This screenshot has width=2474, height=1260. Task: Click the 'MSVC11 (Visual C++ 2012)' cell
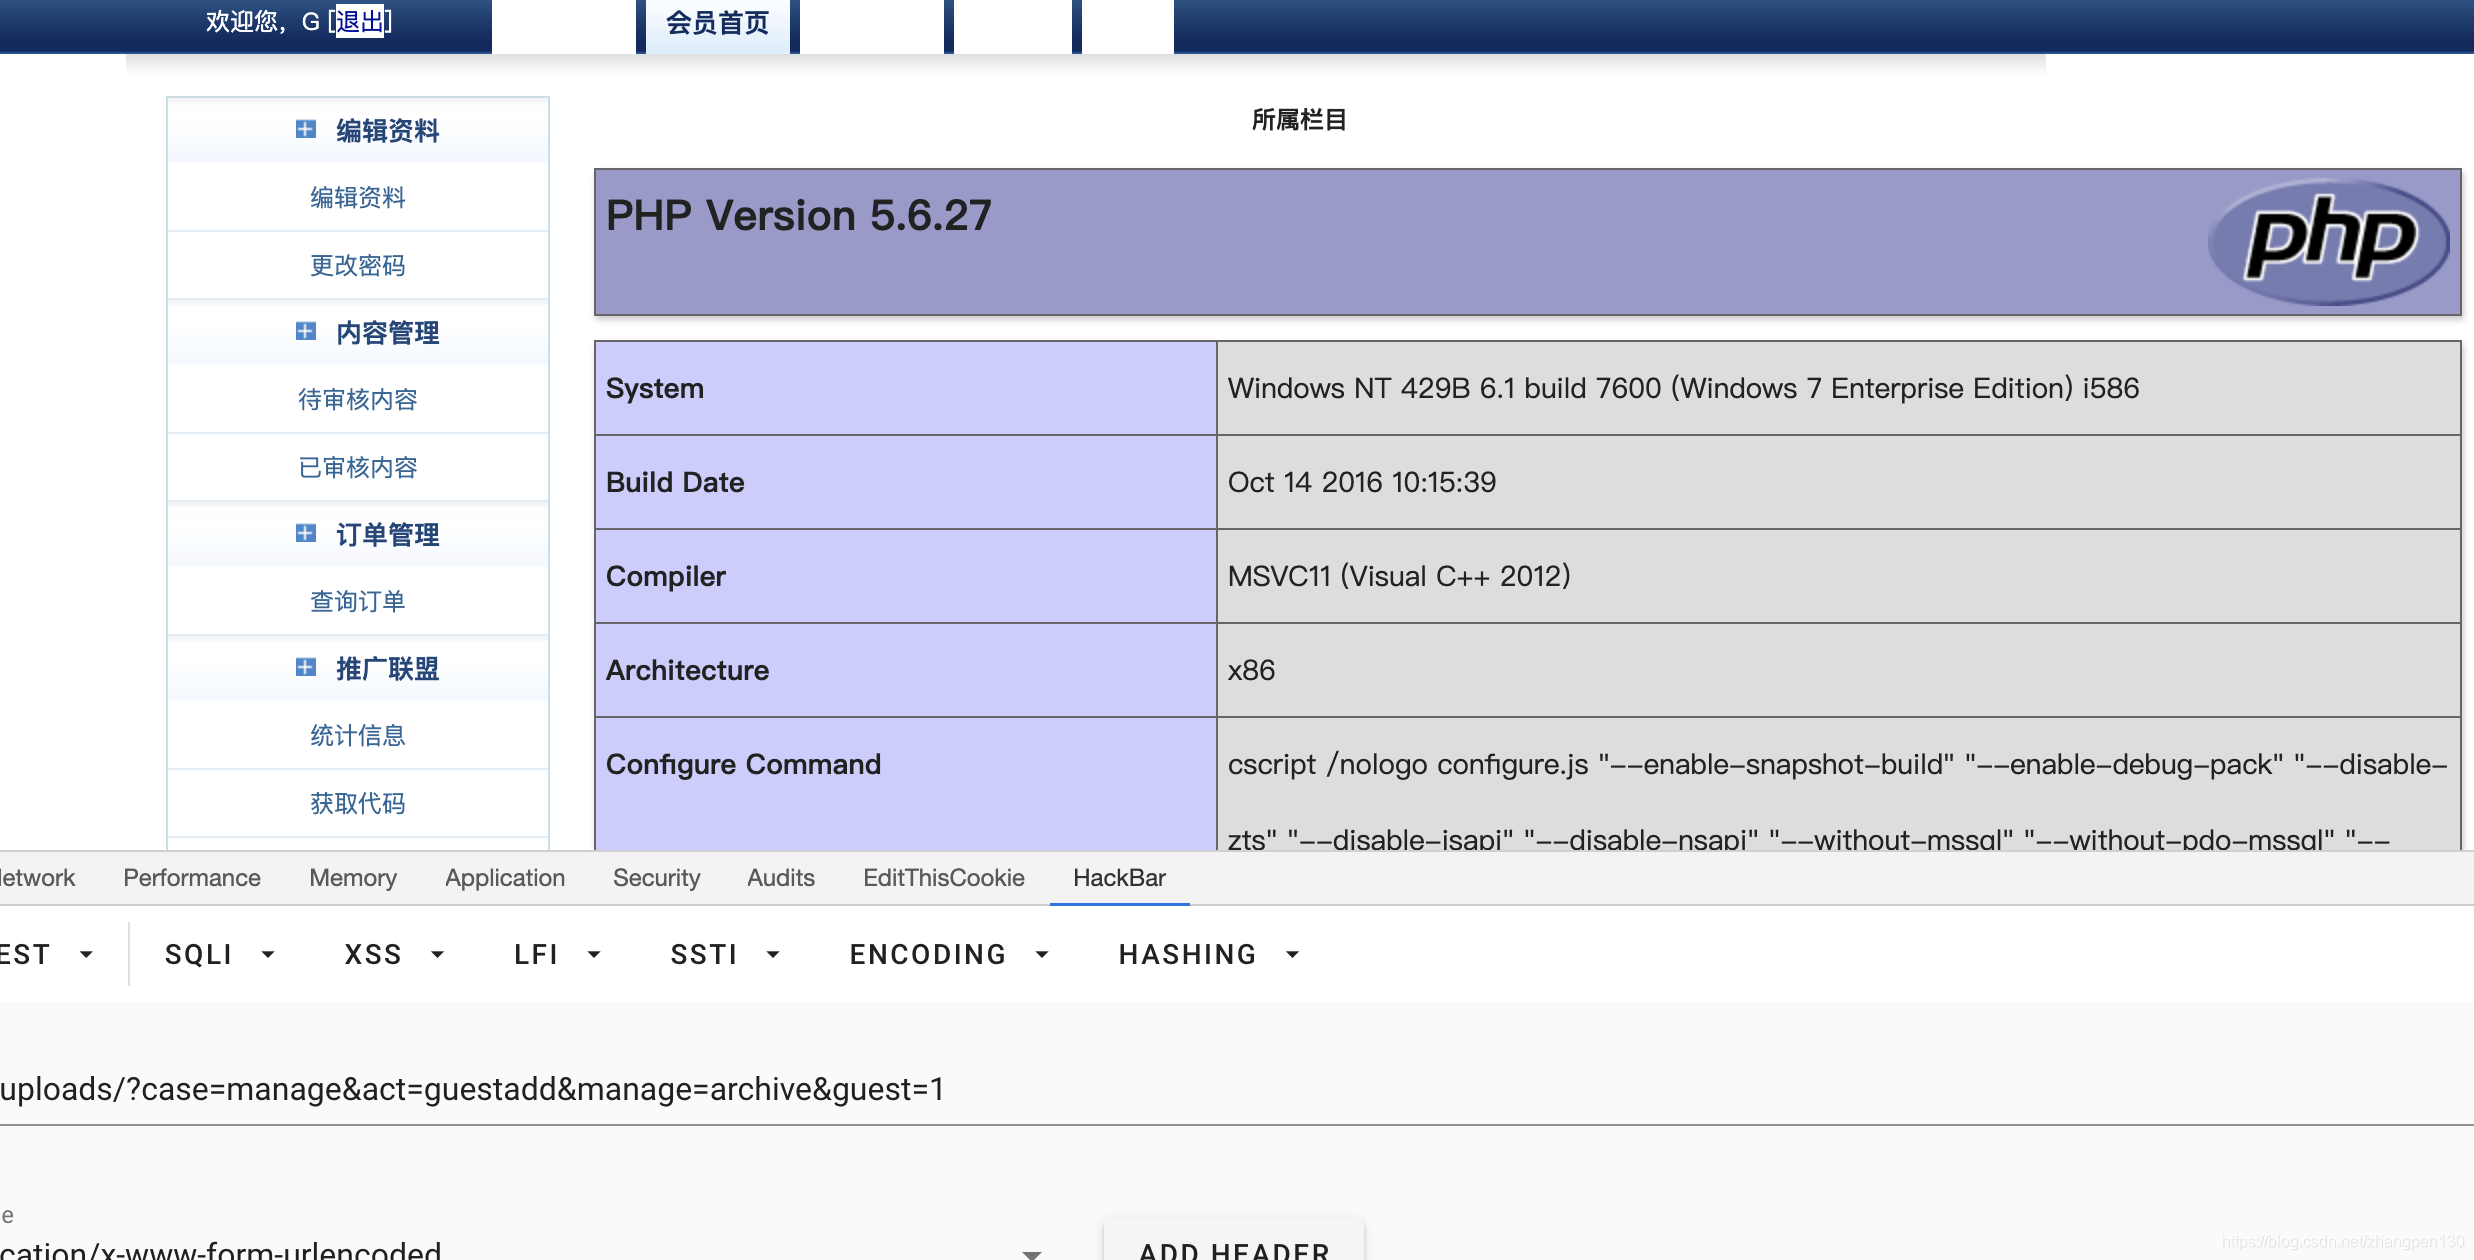1838,576
